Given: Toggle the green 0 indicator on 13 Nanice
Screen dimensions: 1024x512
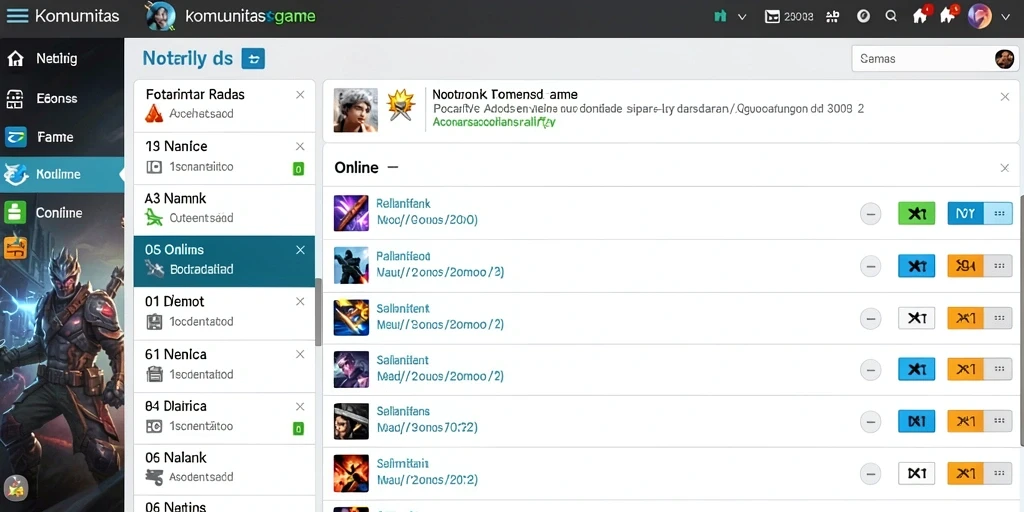Looking at the screenshot, I should (x=298, y=169).
